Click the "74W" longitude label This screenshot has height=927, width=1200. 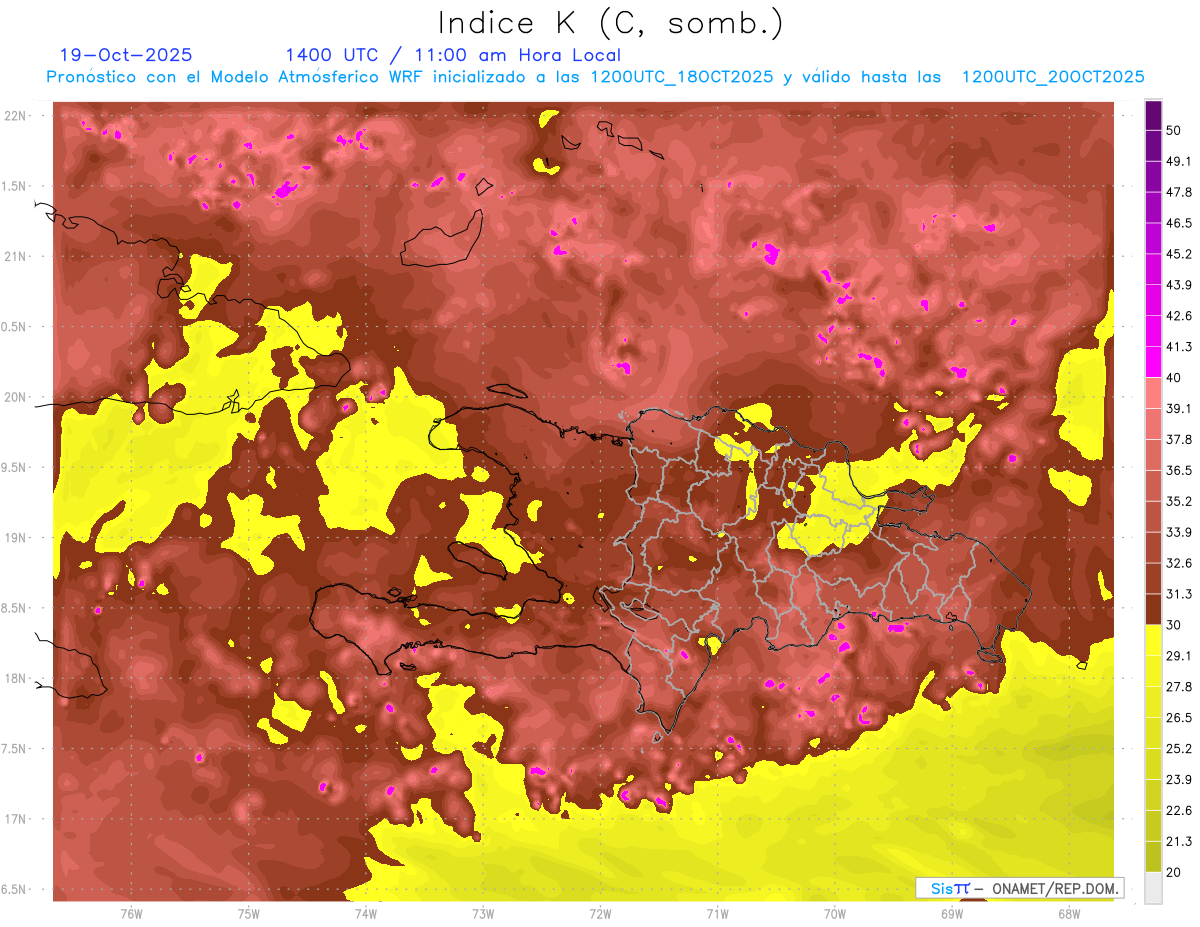coord(366,913)
